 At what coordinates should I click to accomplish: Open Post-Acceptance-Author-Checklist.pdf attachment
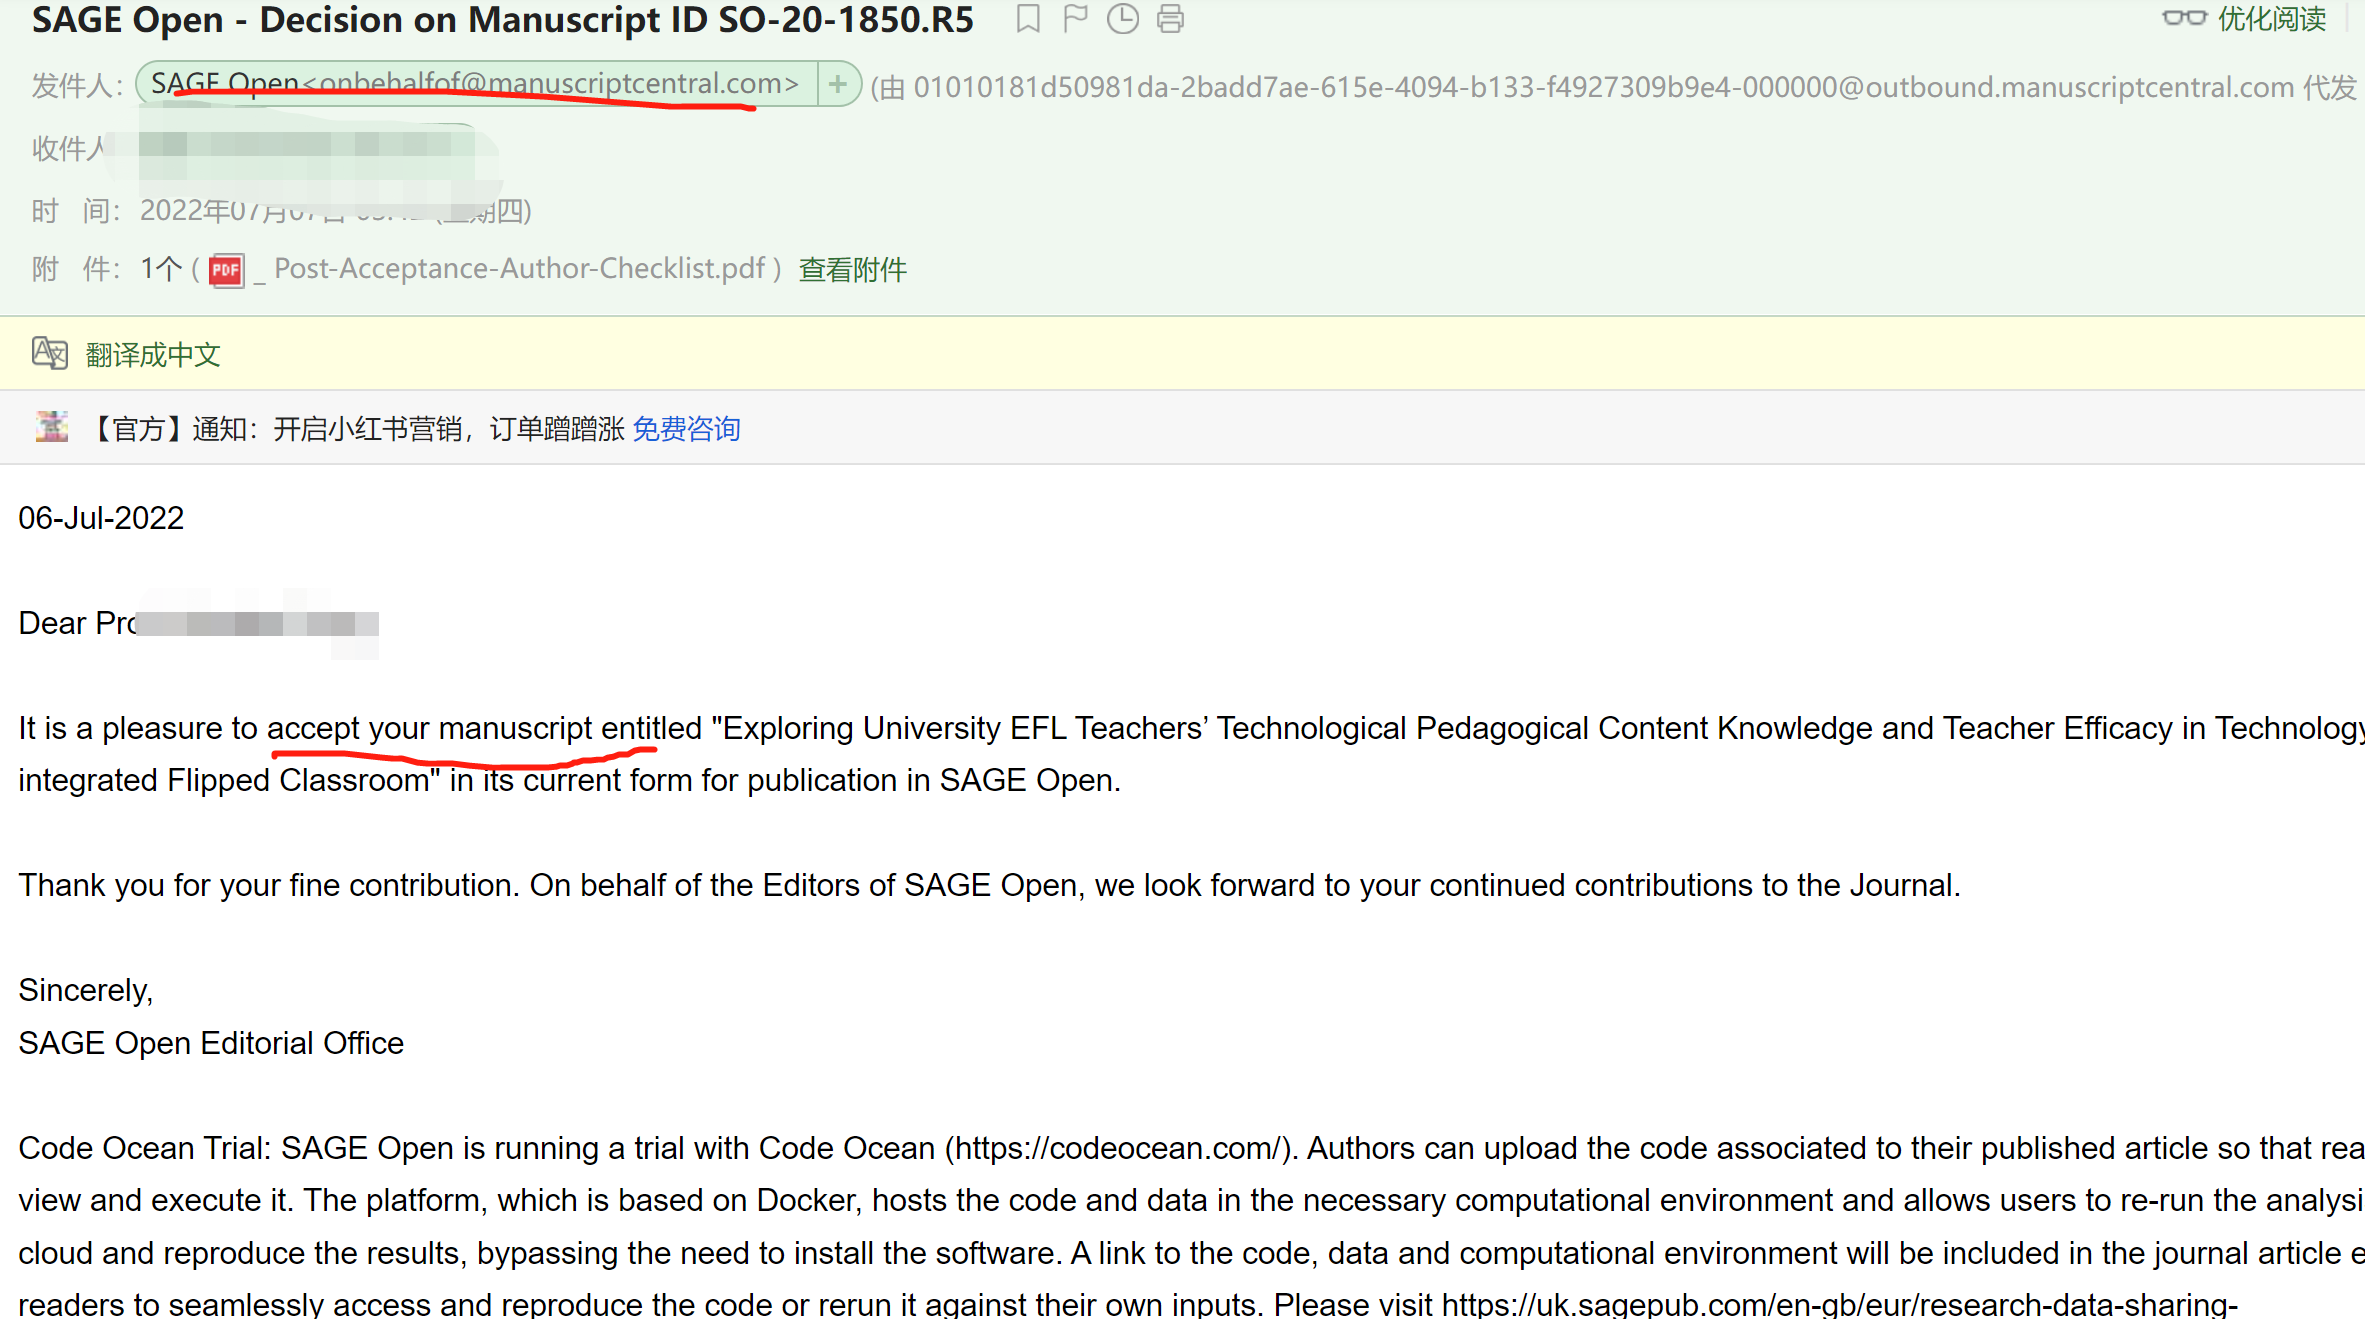519,269
